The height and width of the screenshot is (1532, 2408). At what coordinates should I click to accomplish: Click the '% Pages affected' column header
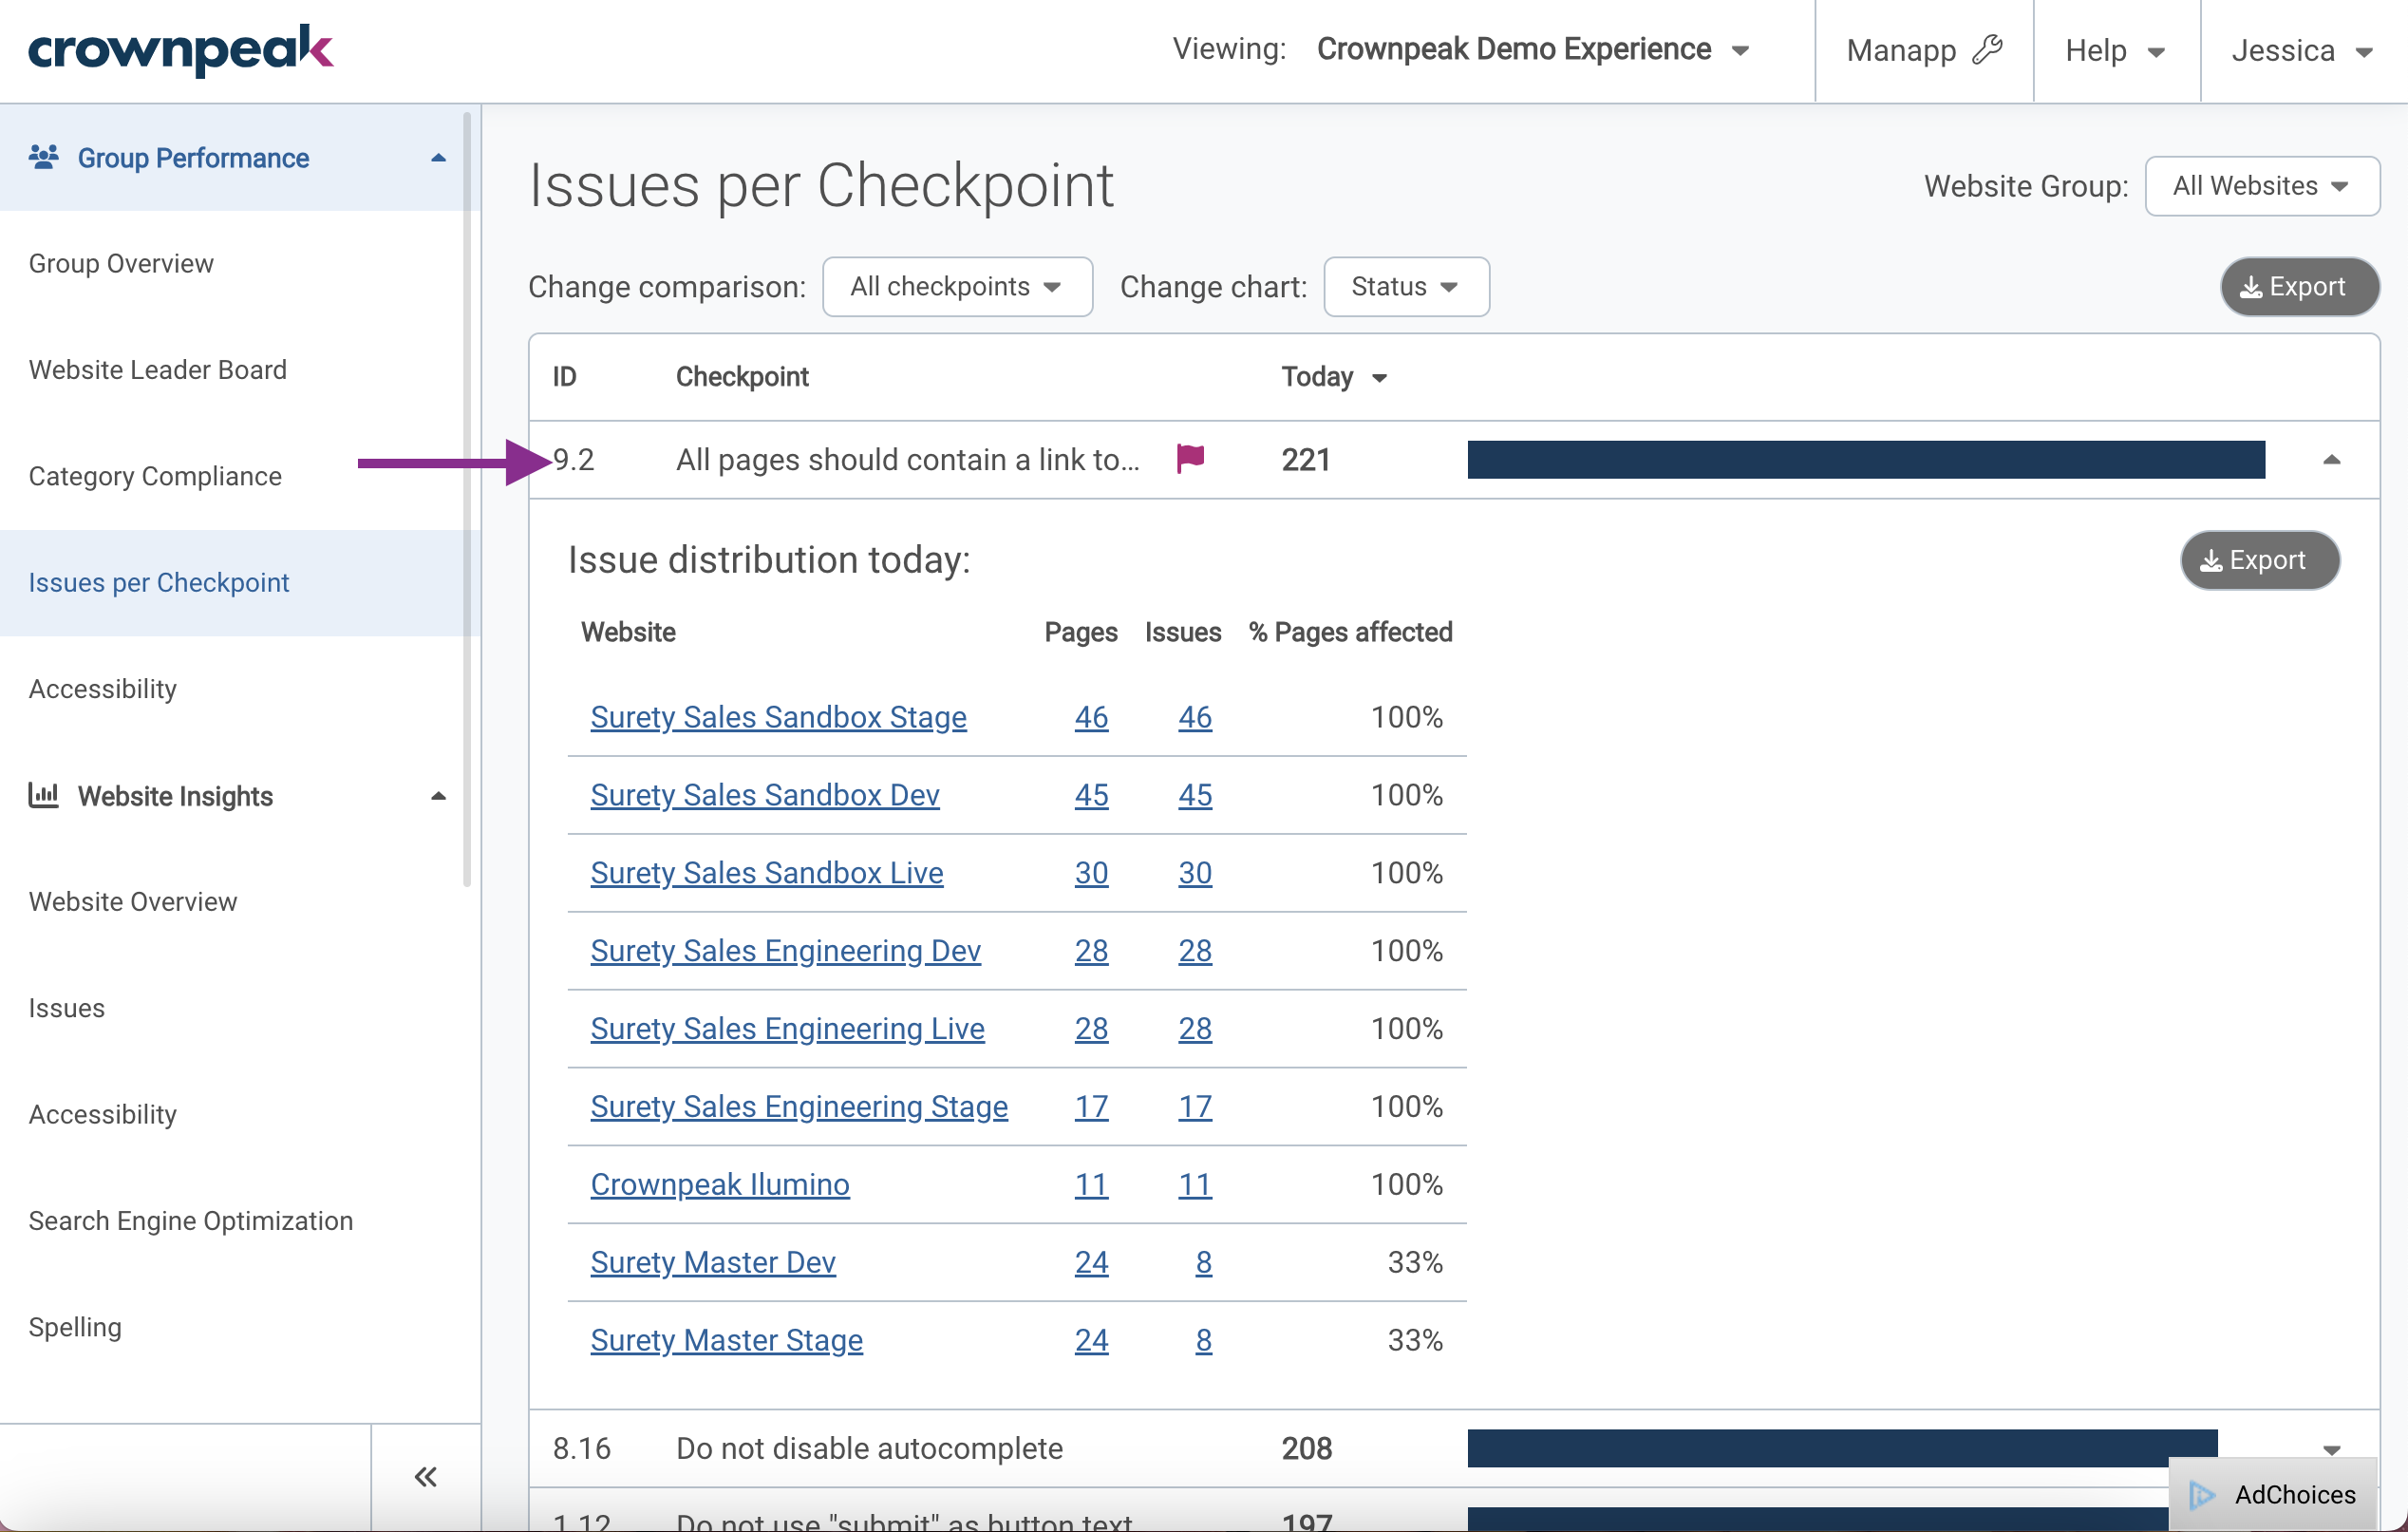tap(1350, 632)
